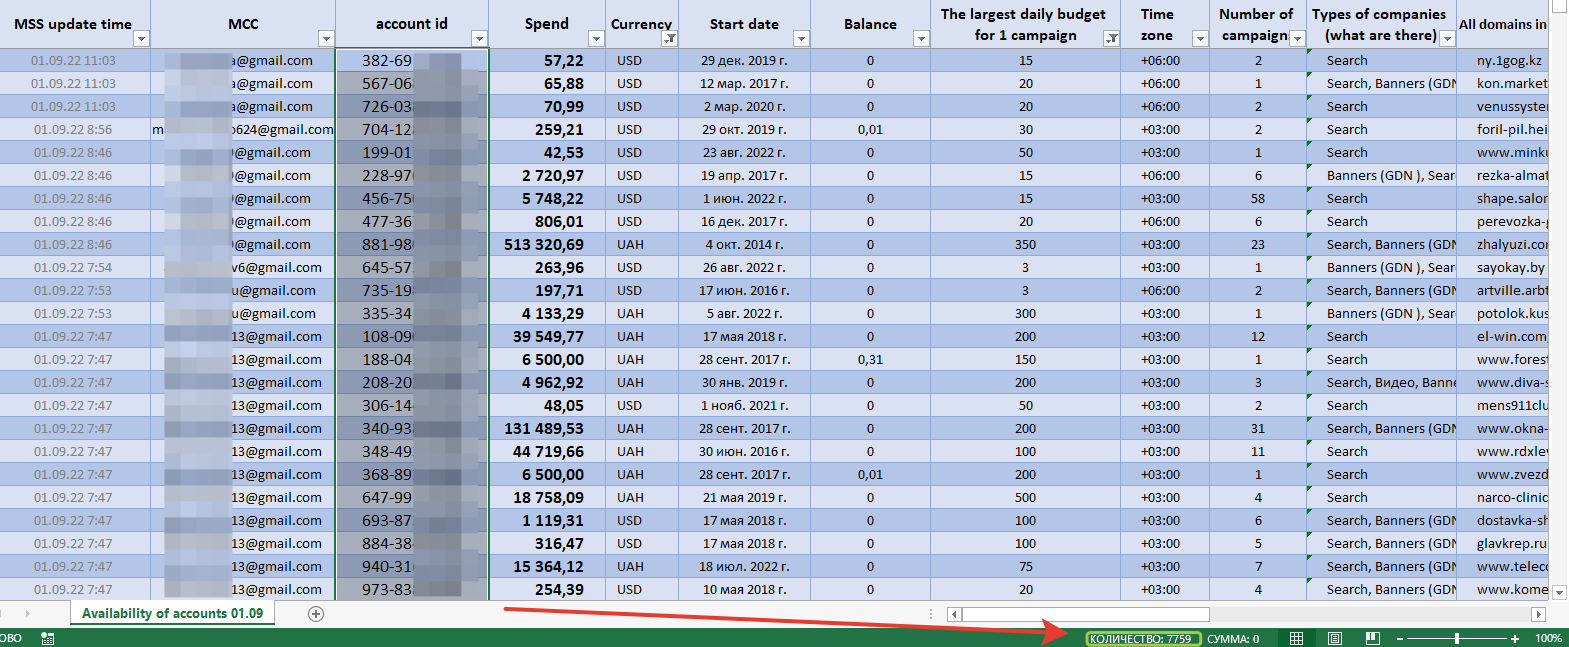Open MSS update time filter dropdown
The image size is (1569, 647).
coord(141,39)
